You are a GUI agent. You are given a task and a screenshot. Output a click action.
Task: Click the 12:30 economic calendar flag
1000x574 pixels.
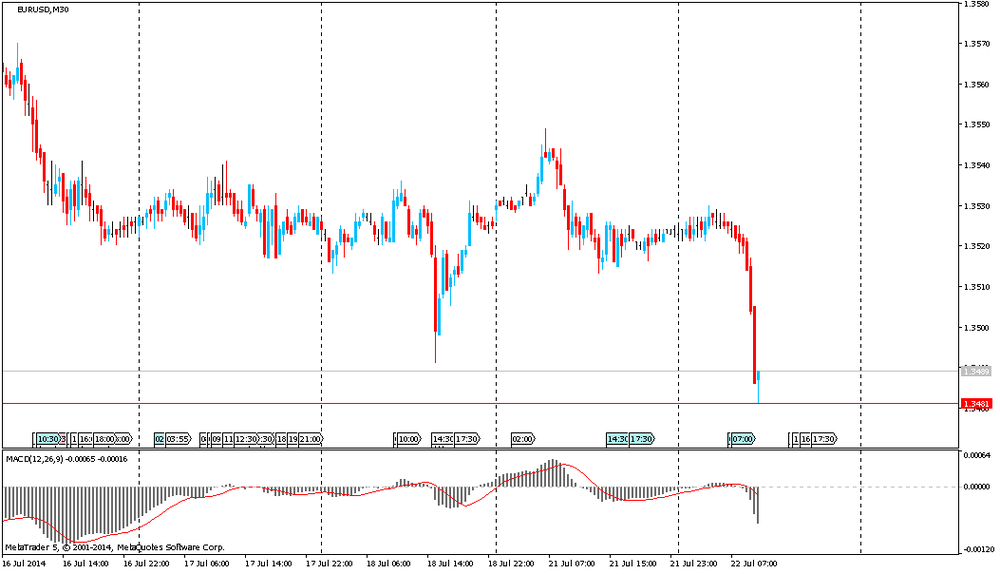(x=246, y=439)
